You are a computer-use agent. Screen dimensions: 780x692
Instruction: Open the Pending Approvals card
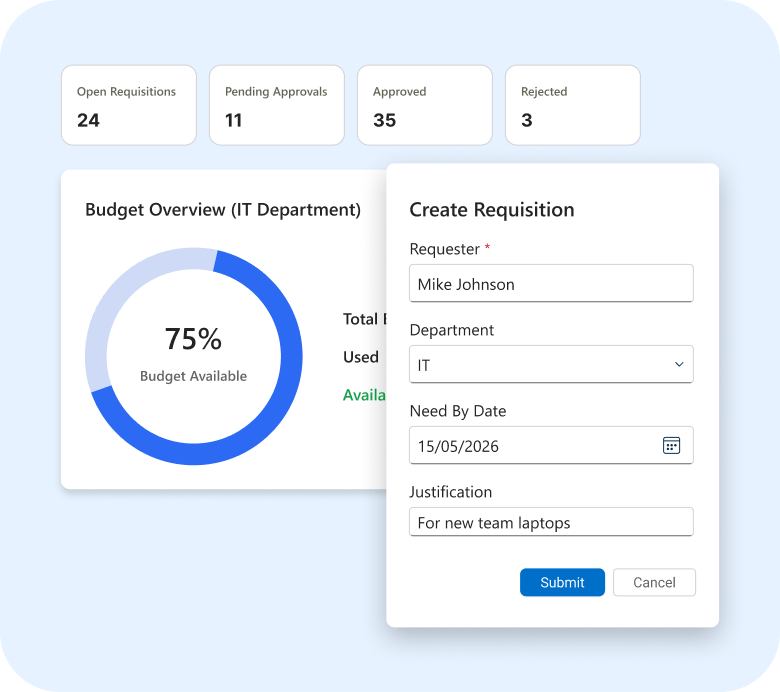(277, 105)
